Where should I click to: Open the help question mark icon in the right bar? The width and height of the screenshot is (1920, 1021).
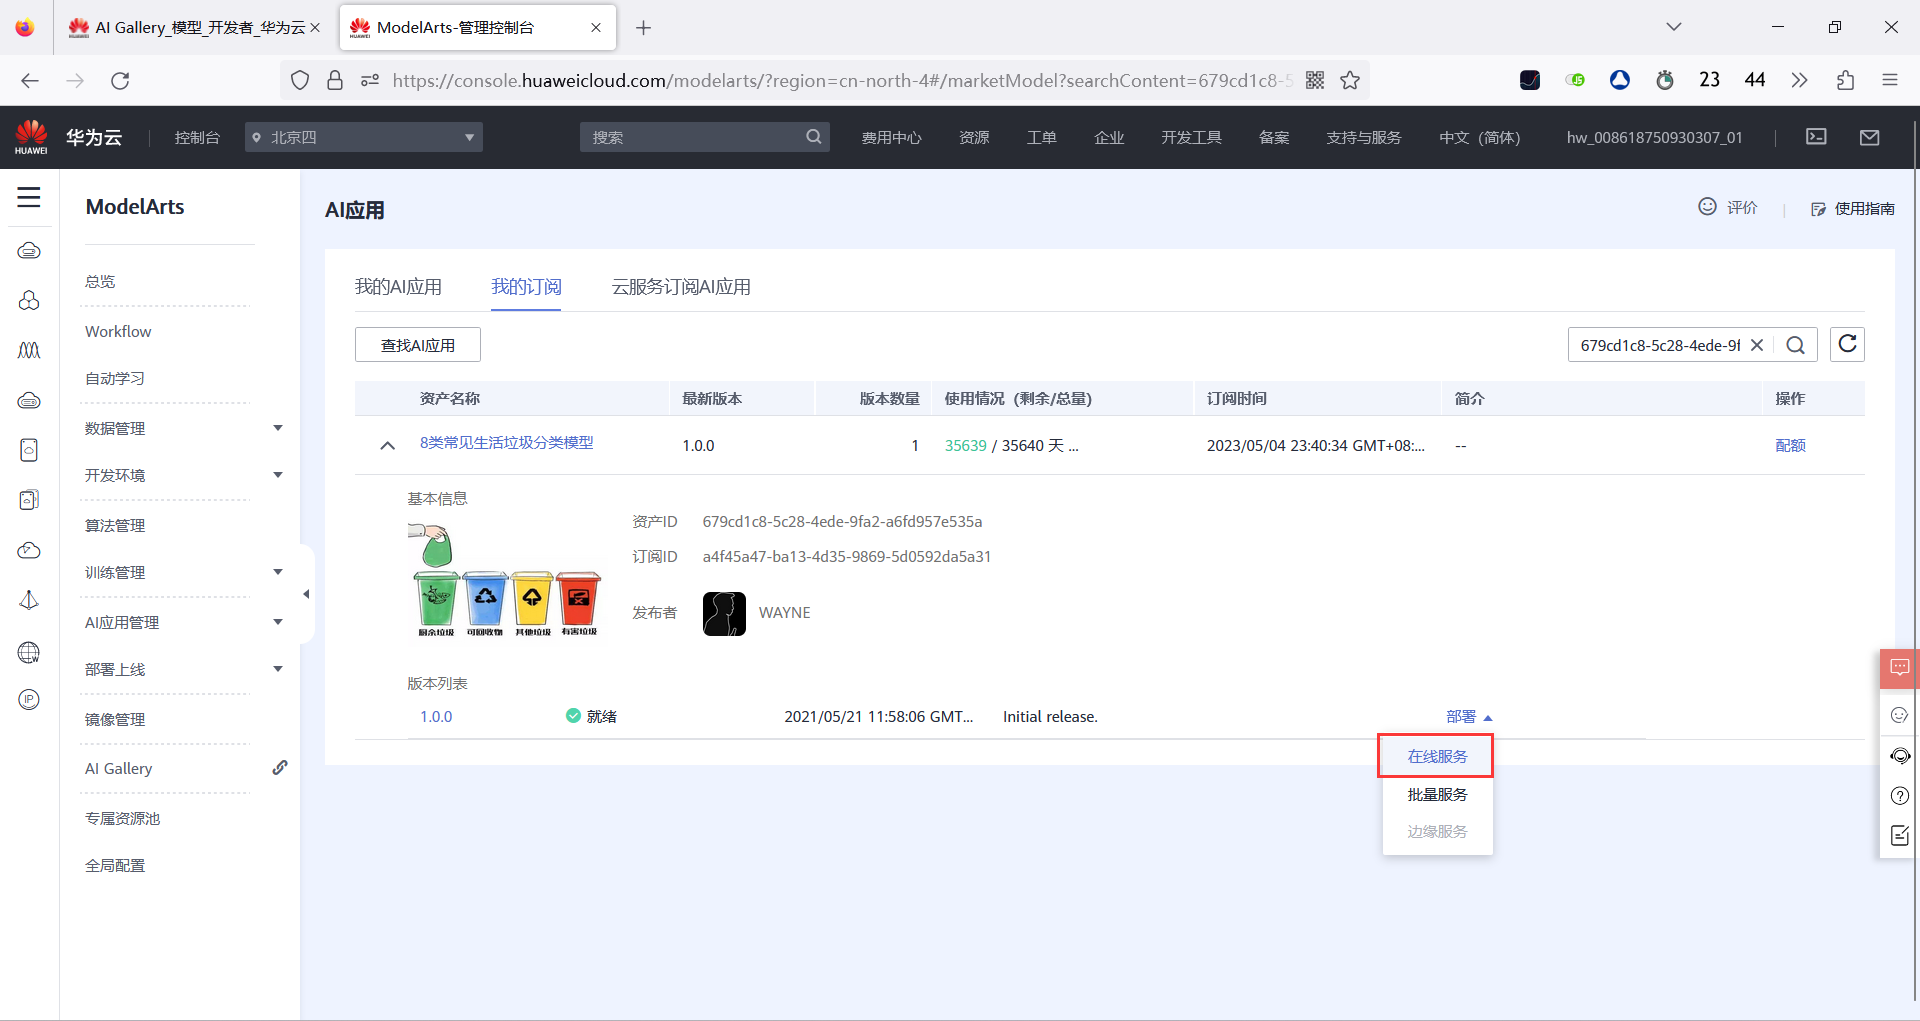[1900, 796]
